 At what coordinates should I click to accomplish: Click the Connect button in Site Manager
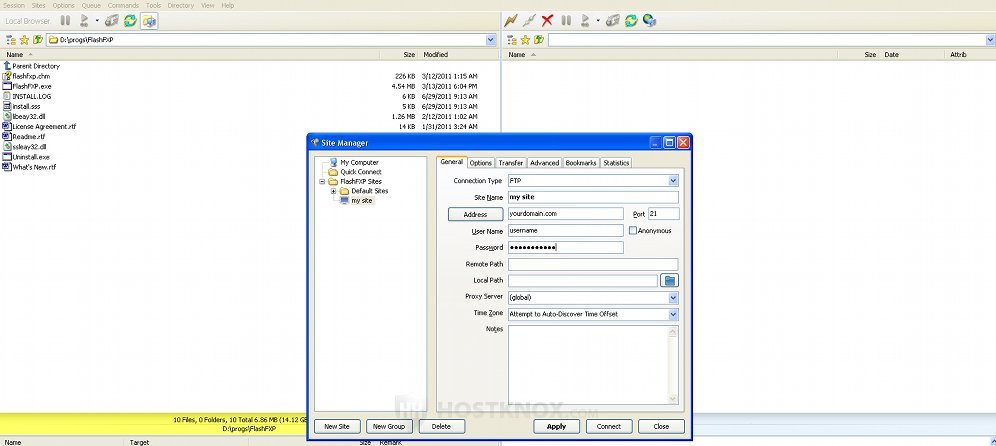click(x=609, y=426)
